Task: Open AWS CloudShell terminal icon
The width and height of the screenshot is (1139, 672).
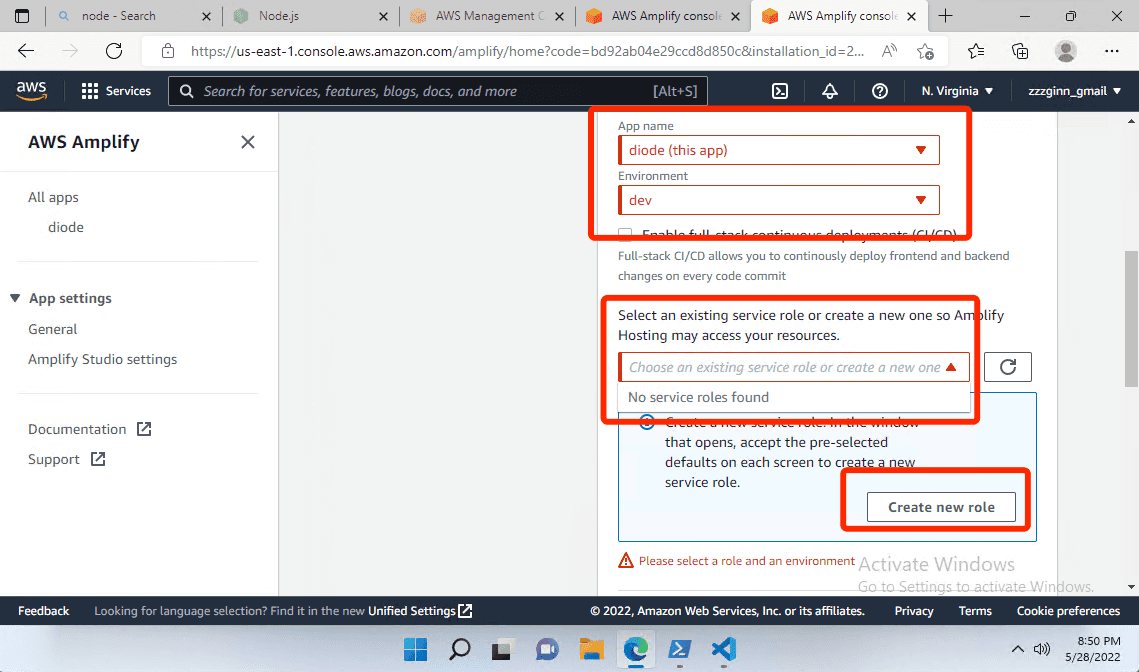Action: pos(780,91)
